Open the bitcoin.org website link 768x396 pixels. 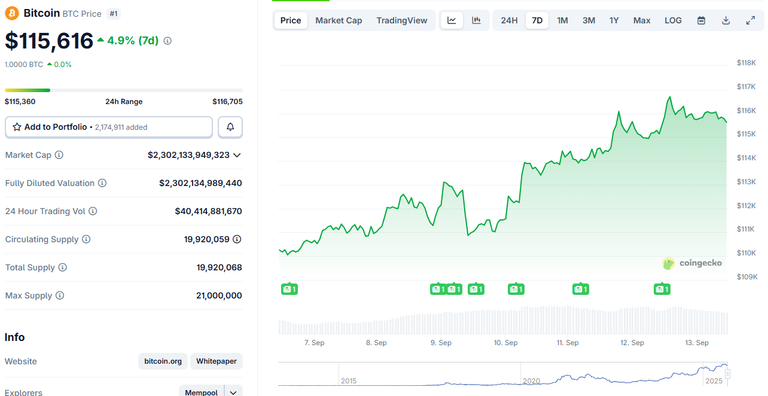(x=163, y=361)
